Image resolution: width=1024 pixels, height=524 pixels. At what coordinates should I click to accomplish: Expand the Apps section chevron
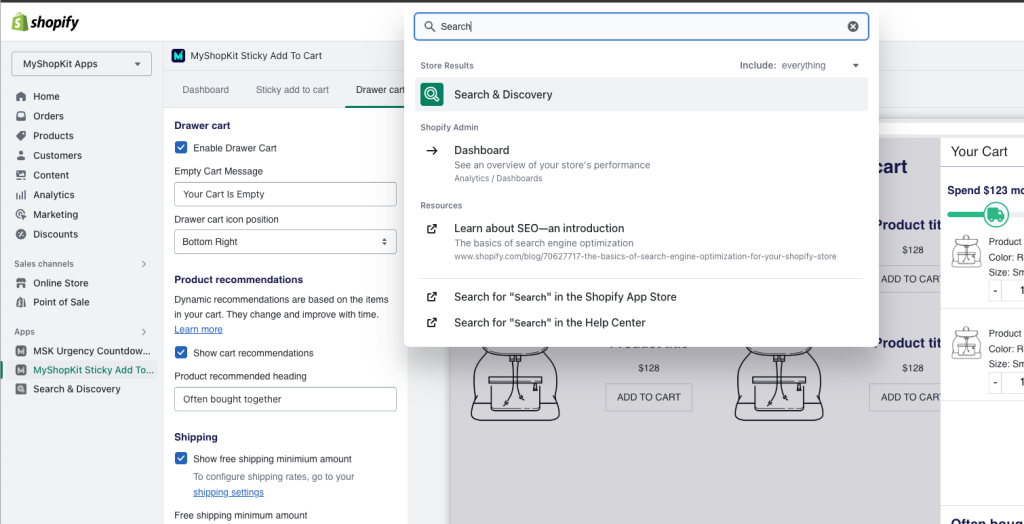(x=144, y=332)
